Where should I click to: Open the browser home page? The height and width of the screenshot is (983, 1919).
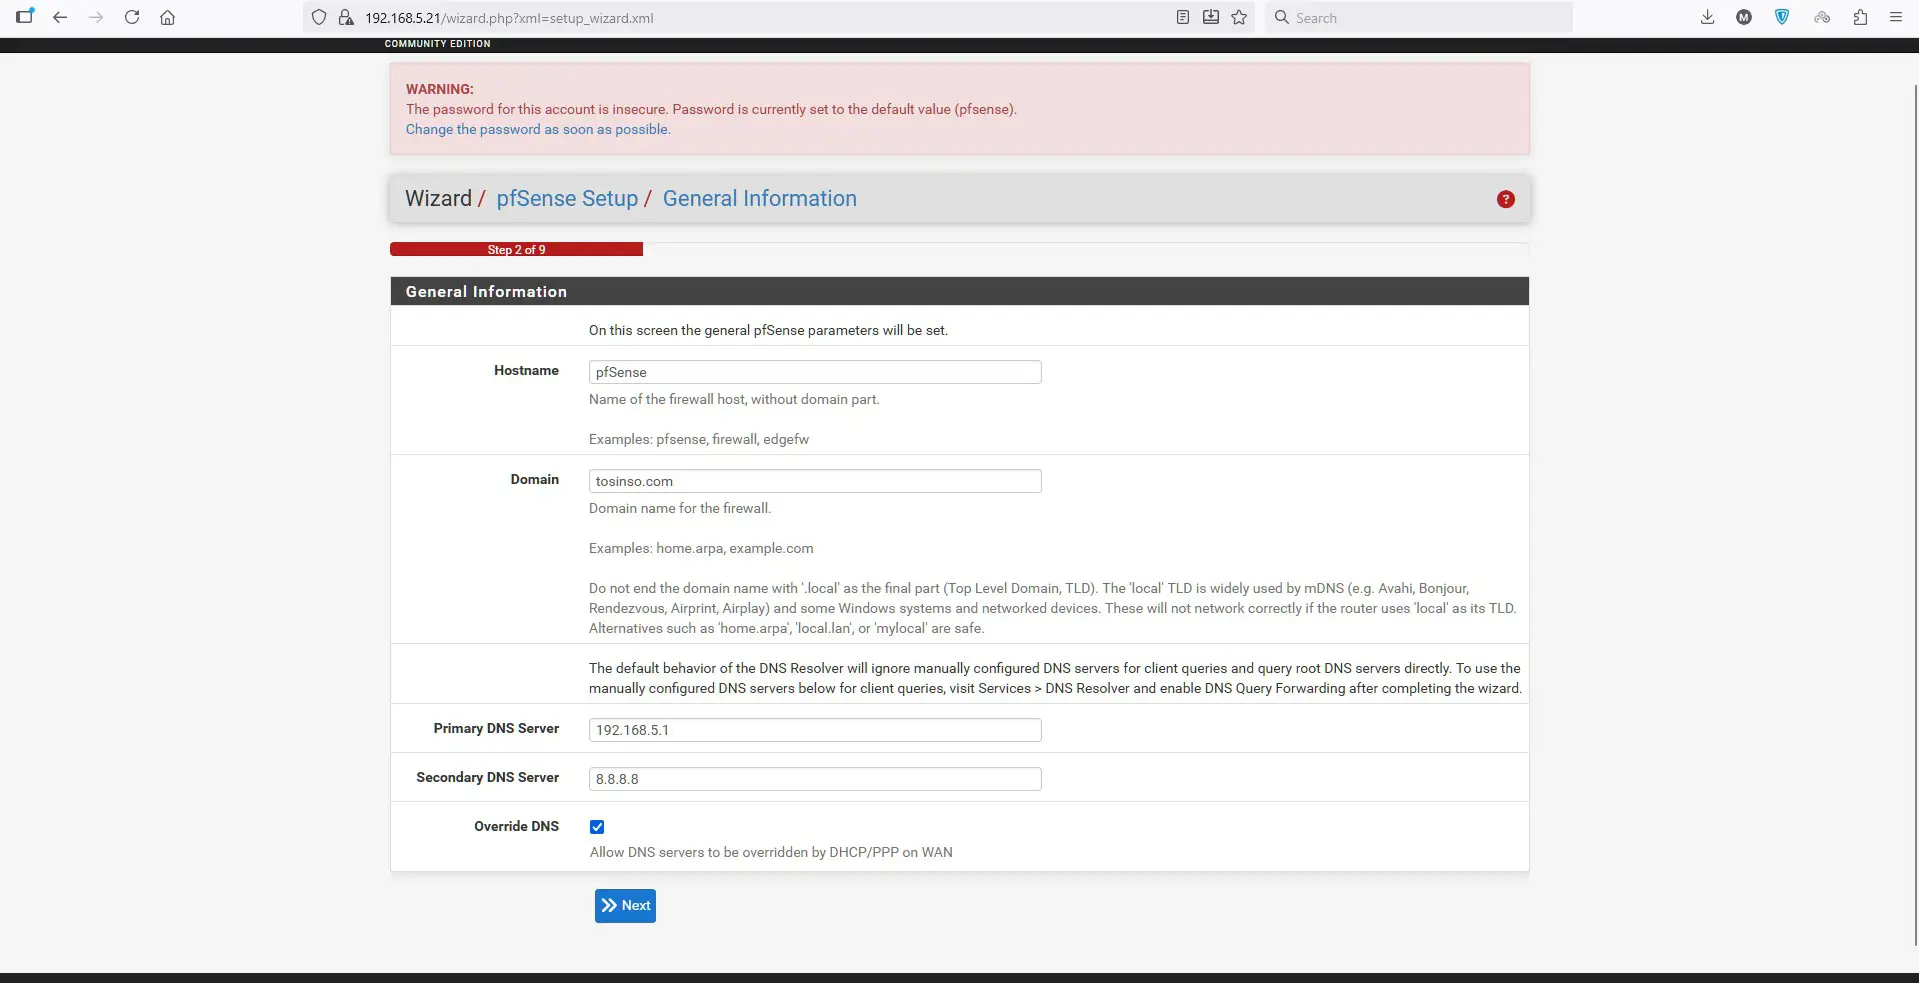click(x=168, y=17)
